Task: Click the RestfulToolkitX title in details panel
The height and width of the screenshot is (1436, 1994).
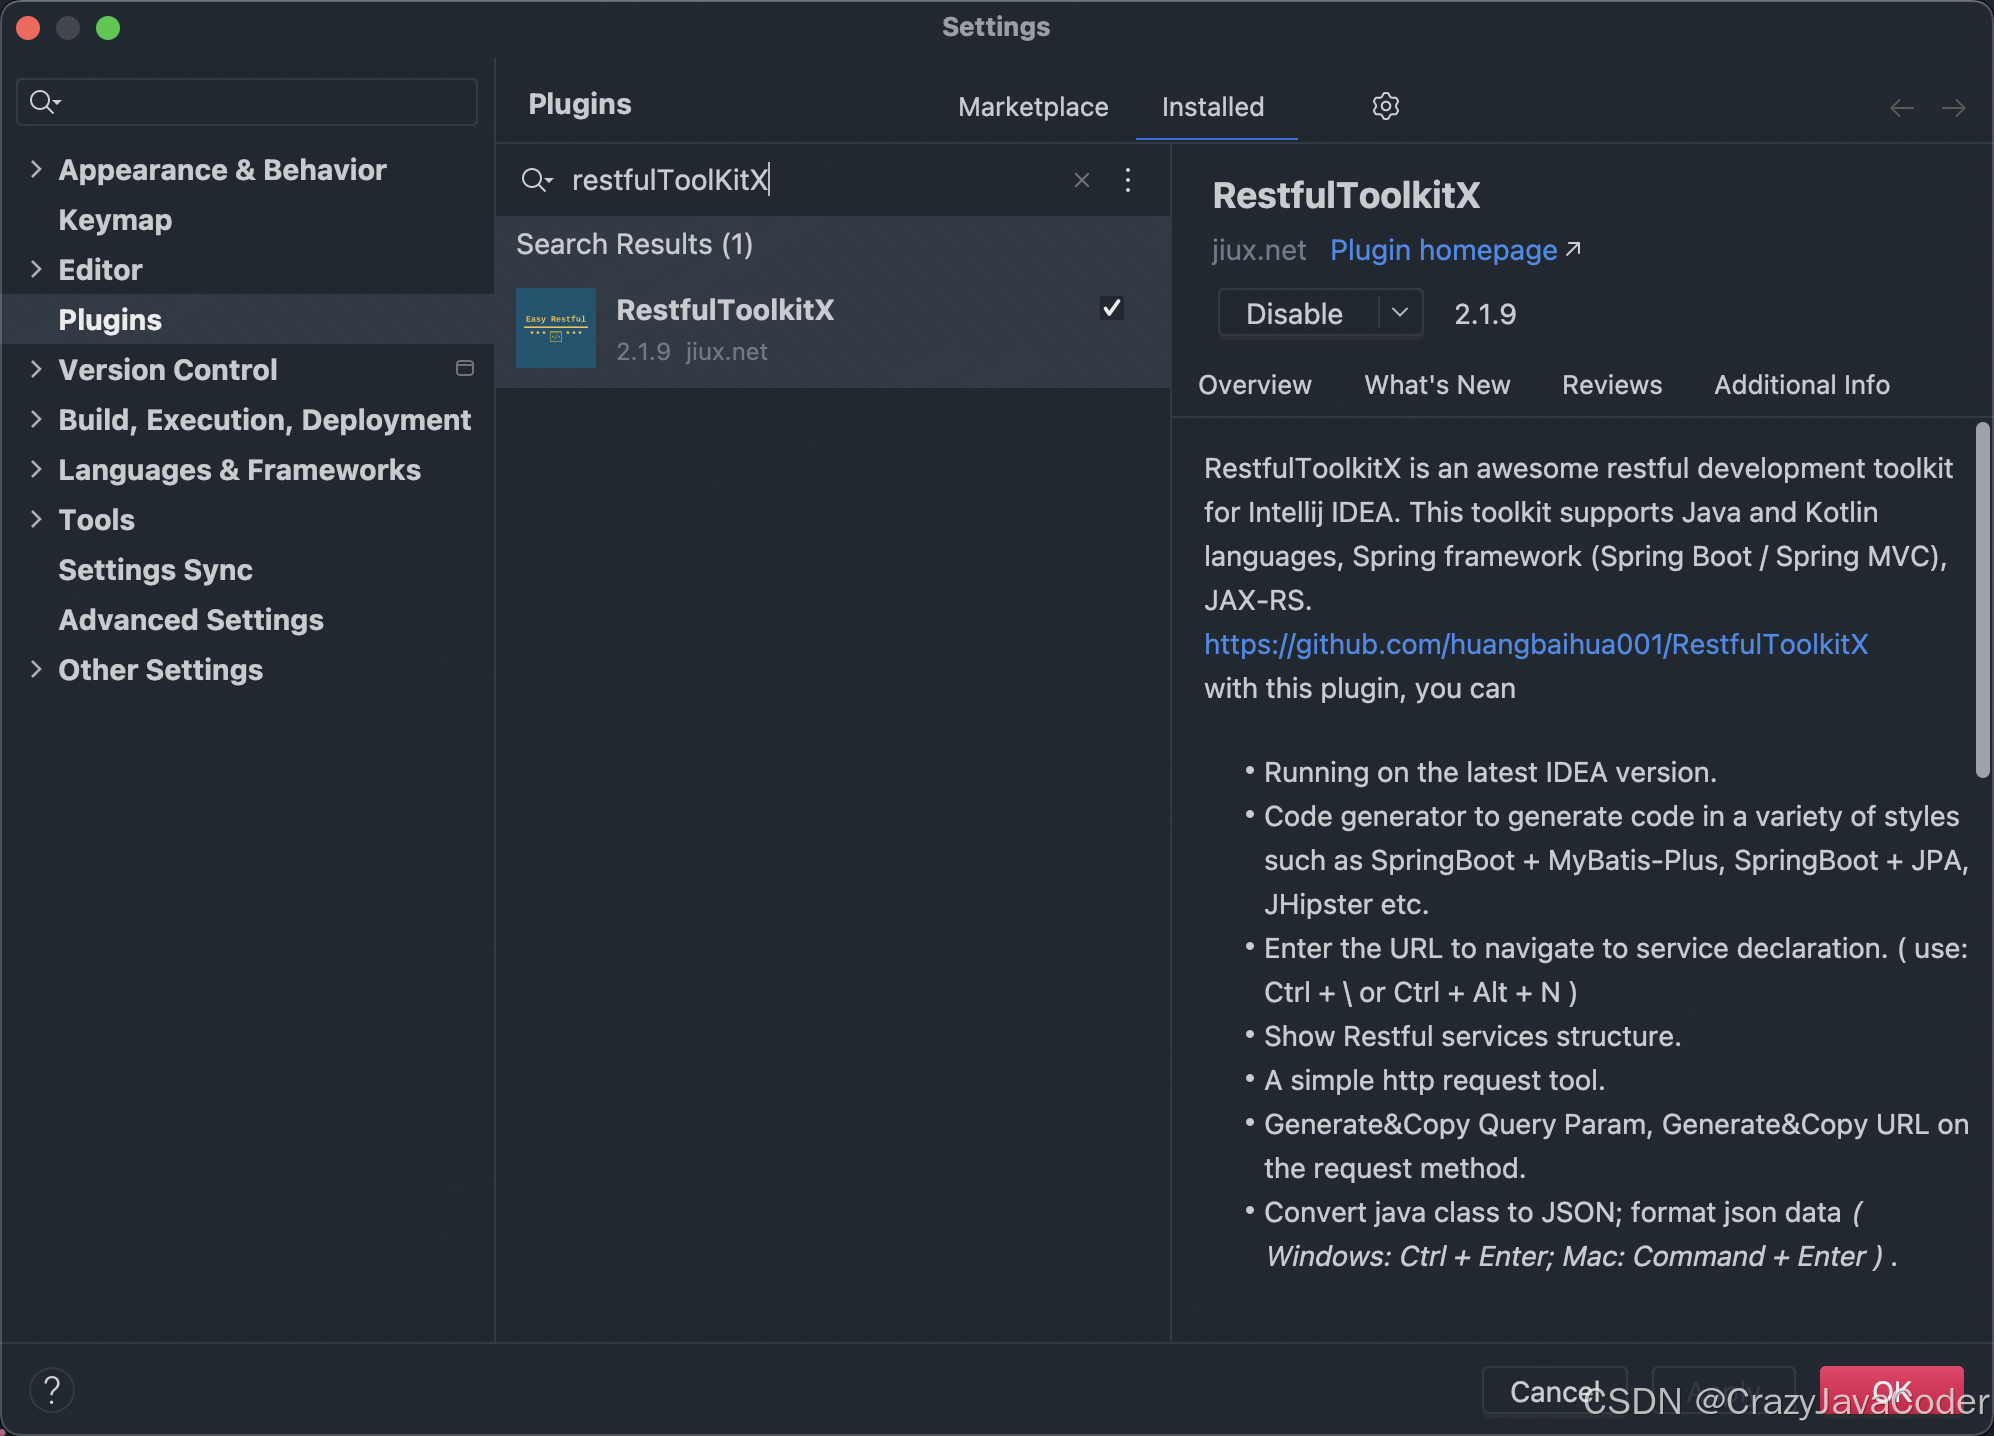Action: [1346, 195]
